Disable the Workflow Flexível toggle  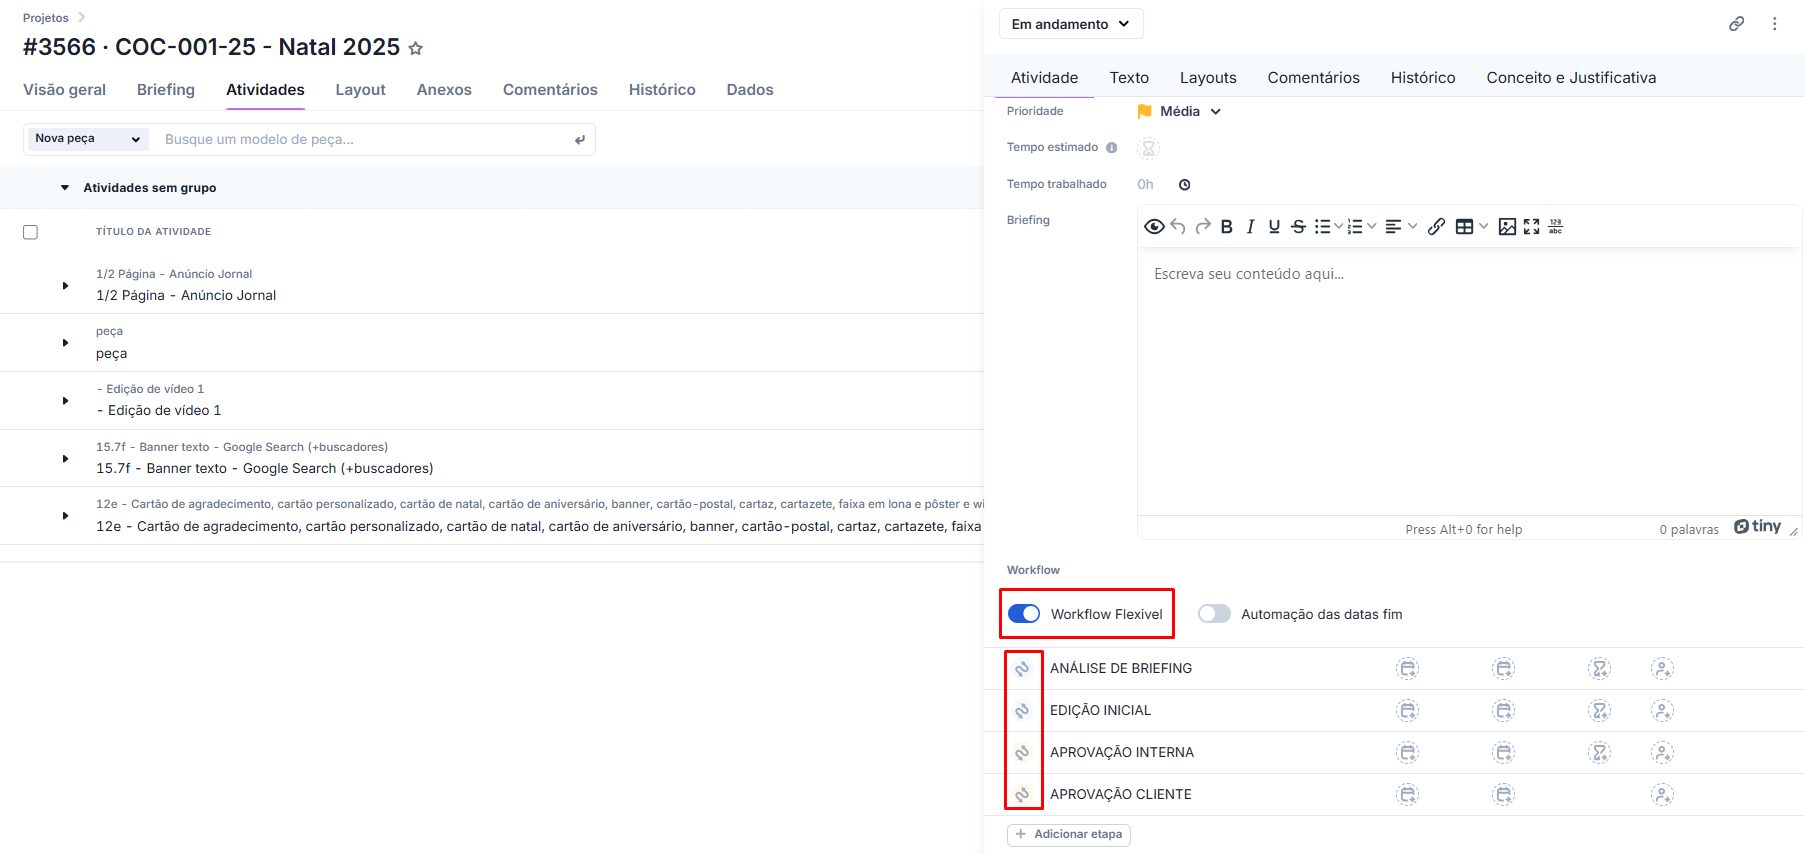point(1024,614)
